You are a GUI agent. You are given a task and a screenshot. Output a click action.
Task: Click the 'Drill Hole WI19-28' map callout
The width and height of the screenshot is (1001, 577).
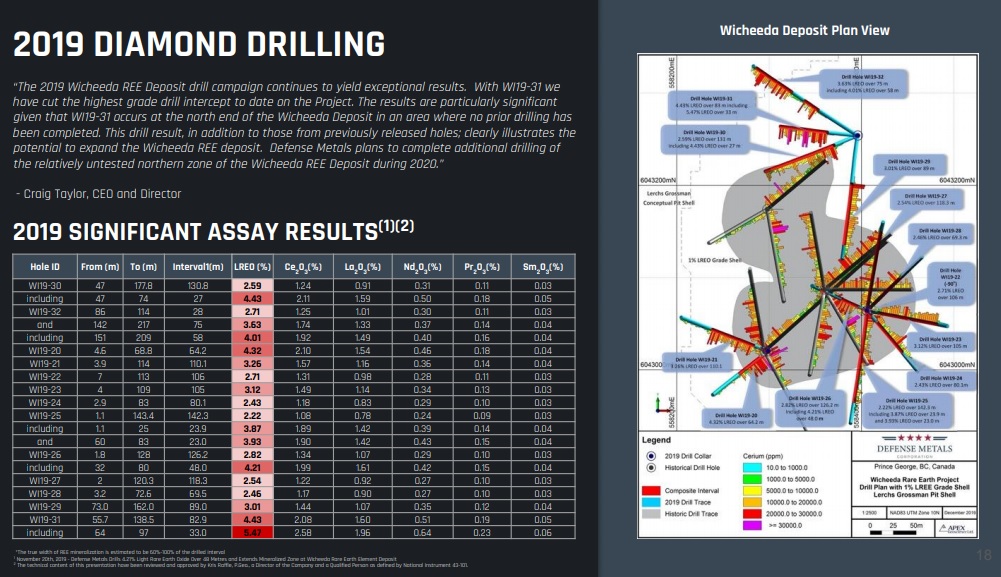click(x=943, y=233)
